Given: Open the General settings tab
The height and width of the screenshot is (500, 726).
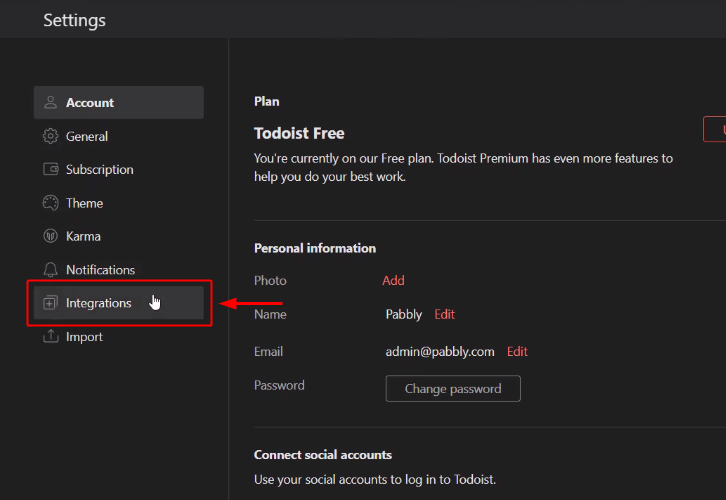Looking at the screenshot, I should click(119, 136).
